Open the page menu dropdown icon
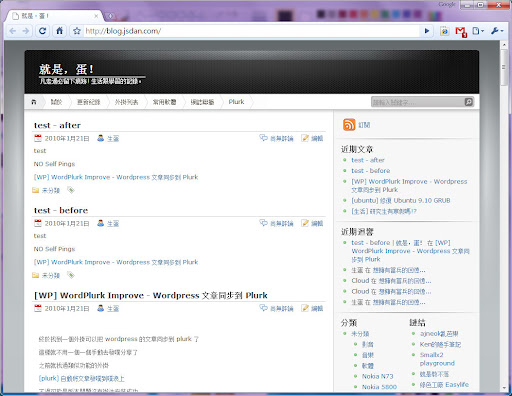This screenshot has height=396, width=512. pyautogui.click(x=478, y=31)
